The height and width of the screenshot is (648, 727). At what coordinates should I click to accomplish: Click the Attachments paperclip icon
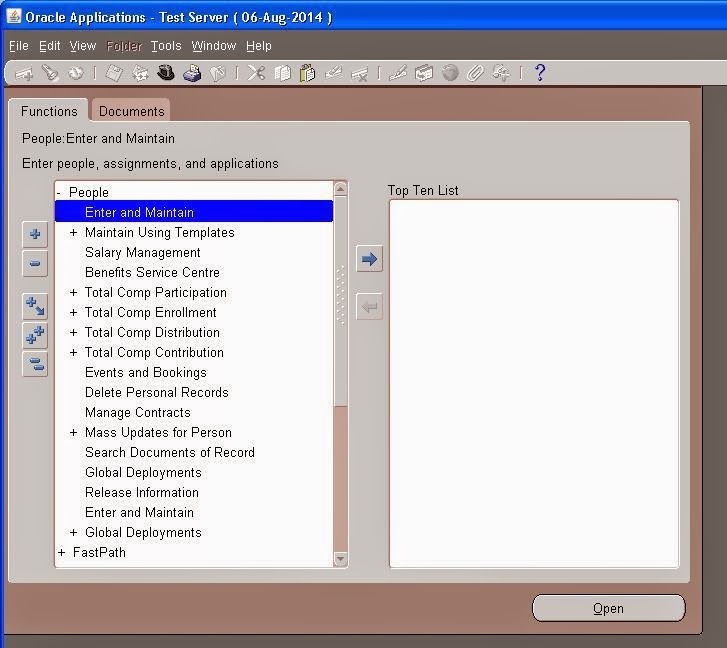[475, 73]
